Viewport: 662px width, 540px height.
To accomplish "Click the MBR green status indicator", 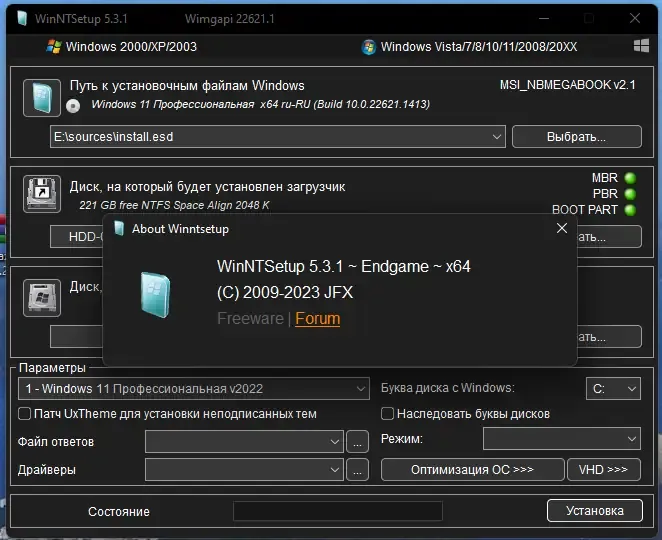I will pyautogui.click(x=630, y=178).
